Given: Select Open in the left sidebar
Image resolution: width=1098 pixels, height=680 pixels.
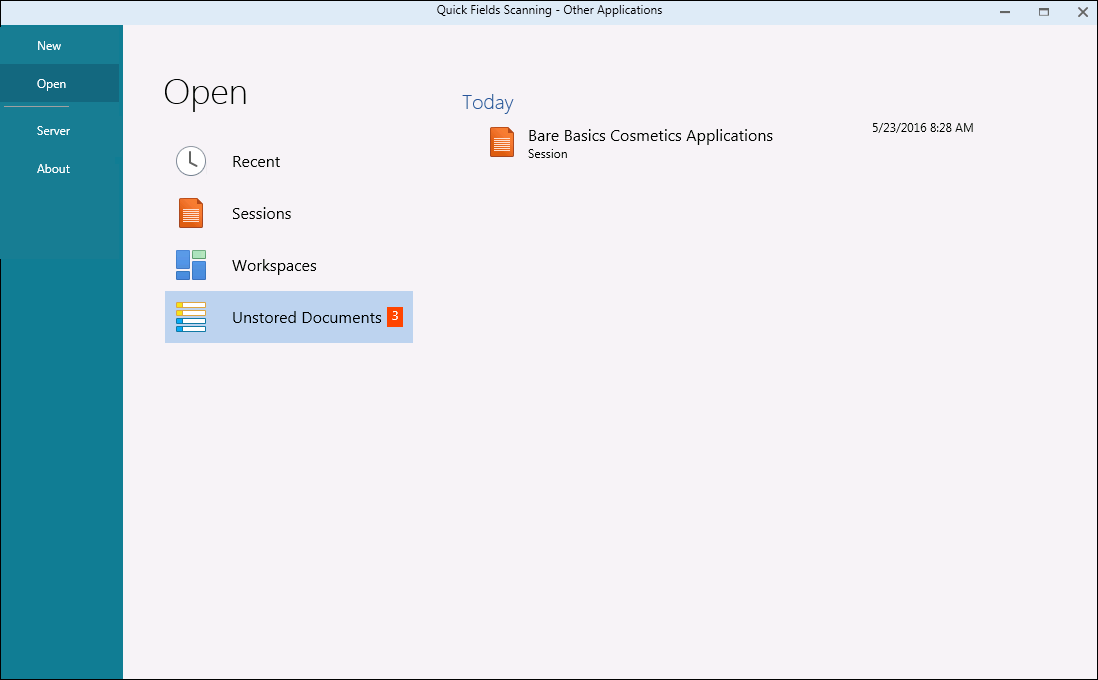Looking at the screenshot, I should pyautogui.click(x=51, y=84).
